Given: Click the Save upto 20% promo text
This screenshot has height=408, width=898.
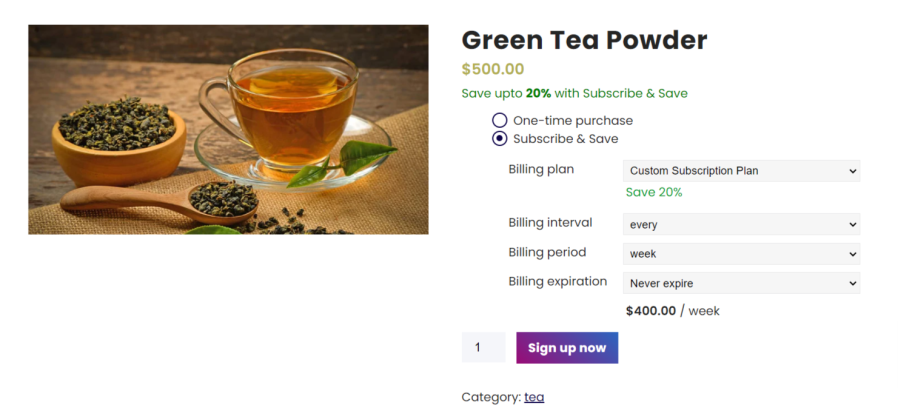Looking at the screenshot, I should [x=574, y=93].
